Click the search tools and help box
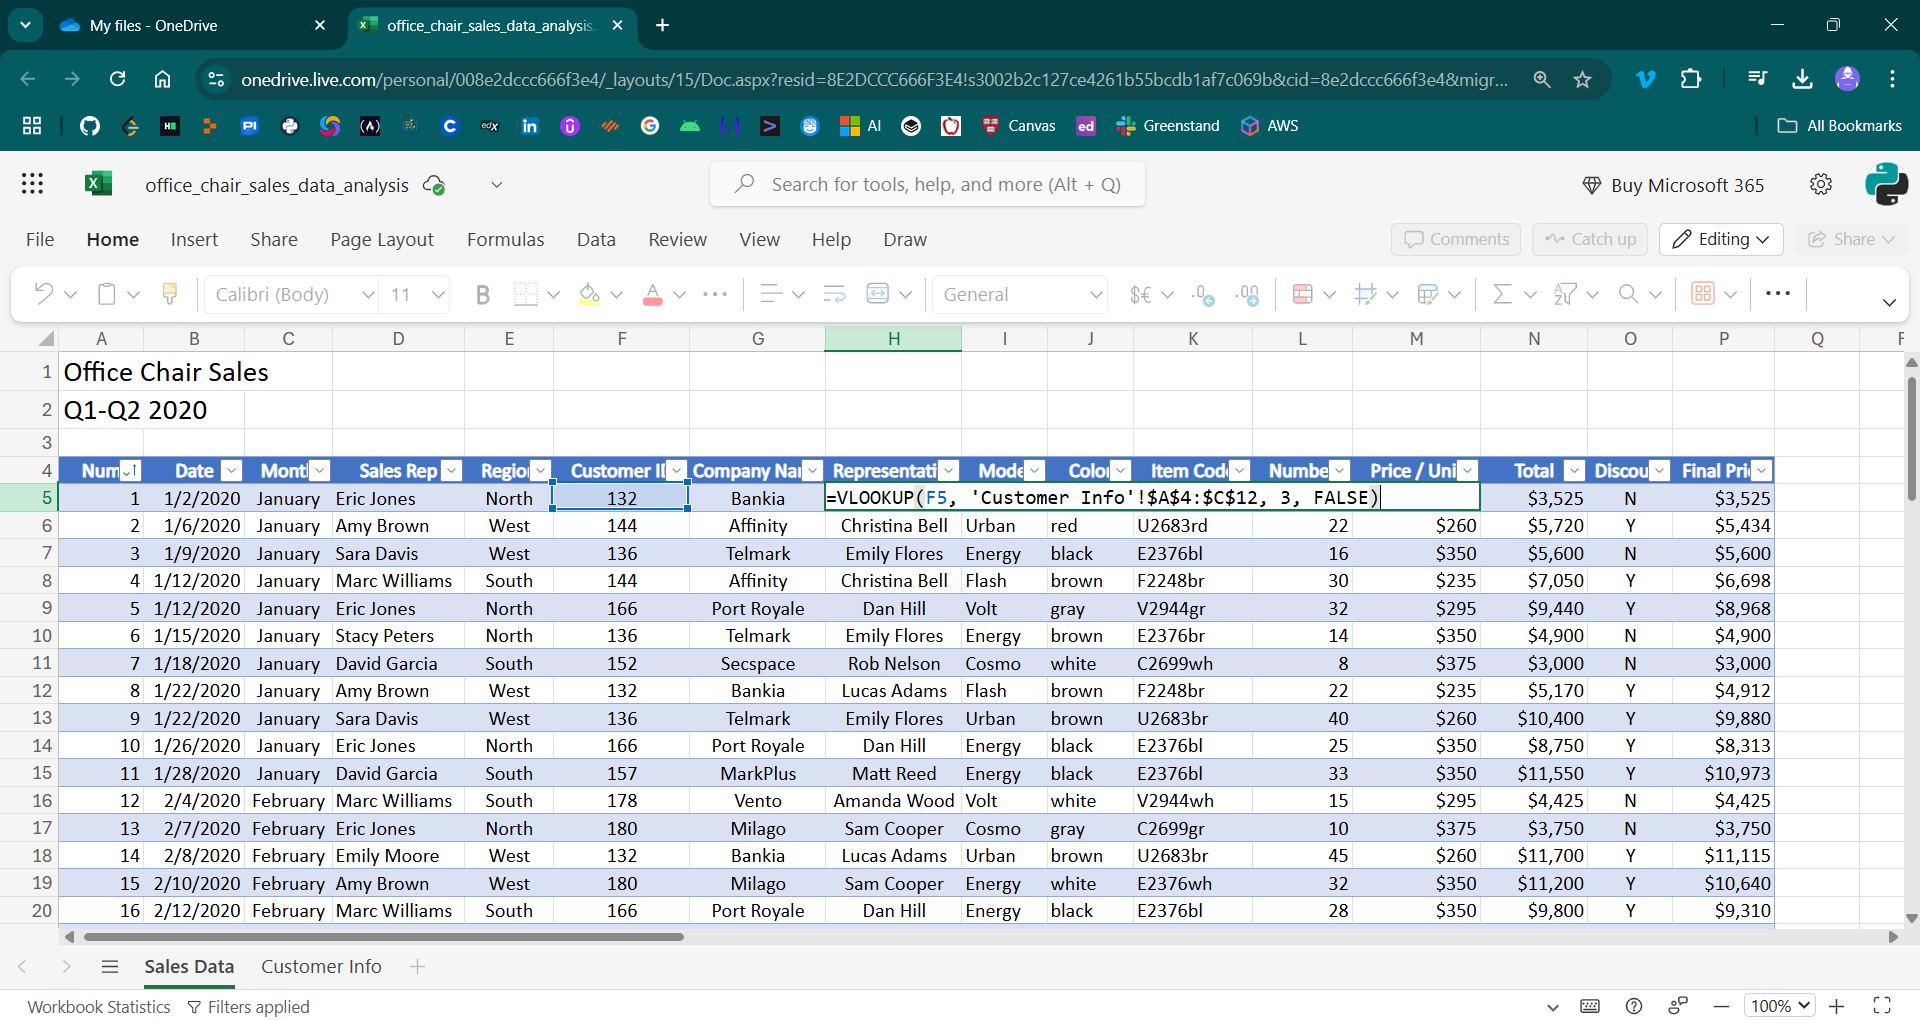The height and width of the screenshot is (1020, 1920). 927,184
